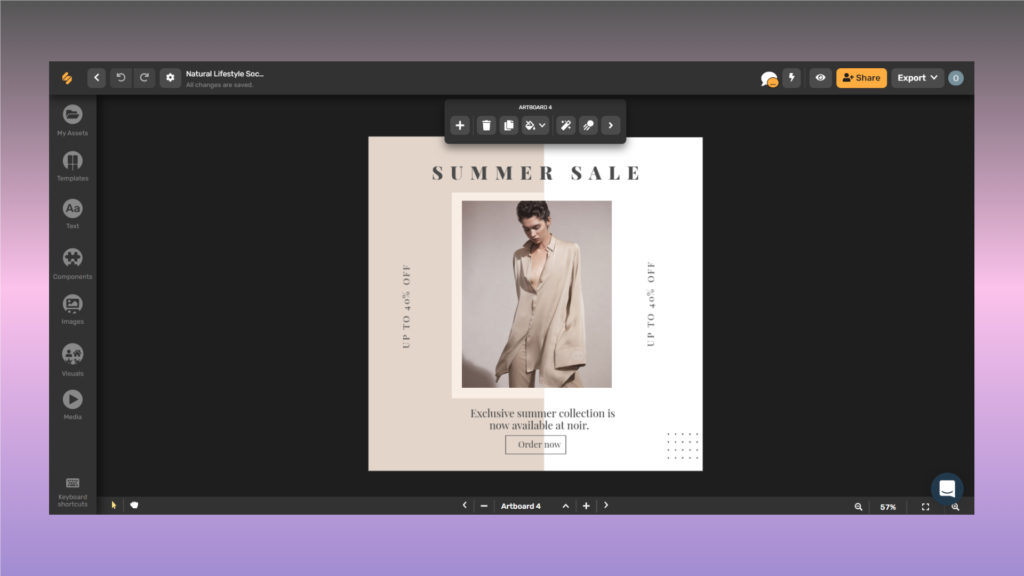Select the Text tool from the sidebar
Image resolution: width=1024 pixels, height=576 pixels.
[72, 210]
